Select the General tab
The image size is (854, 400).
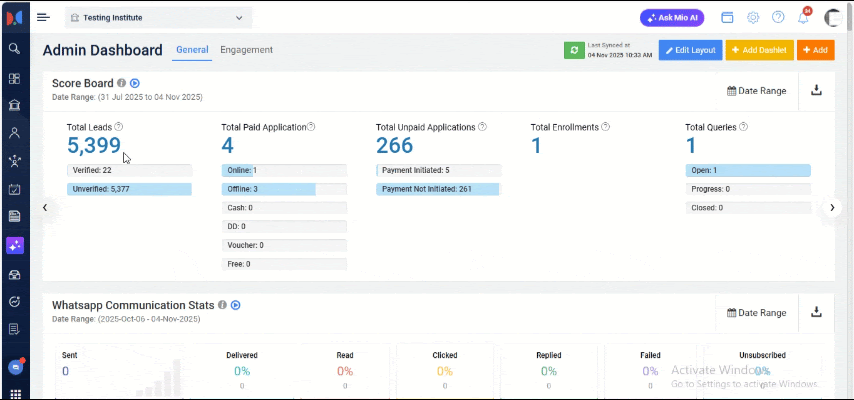coord(191,50)
